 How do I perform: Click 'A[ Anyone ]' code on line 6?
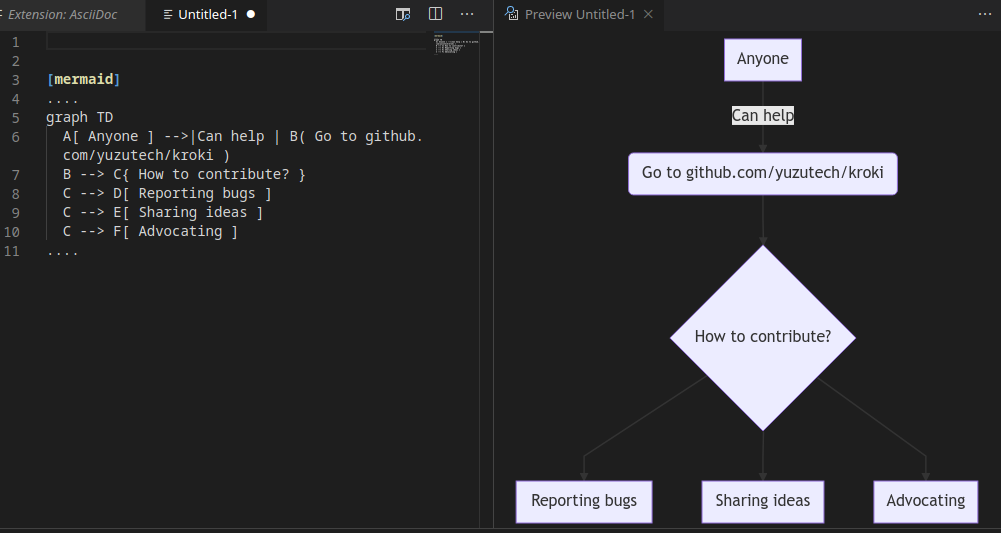pyautogui.click(x=109, y=137)
